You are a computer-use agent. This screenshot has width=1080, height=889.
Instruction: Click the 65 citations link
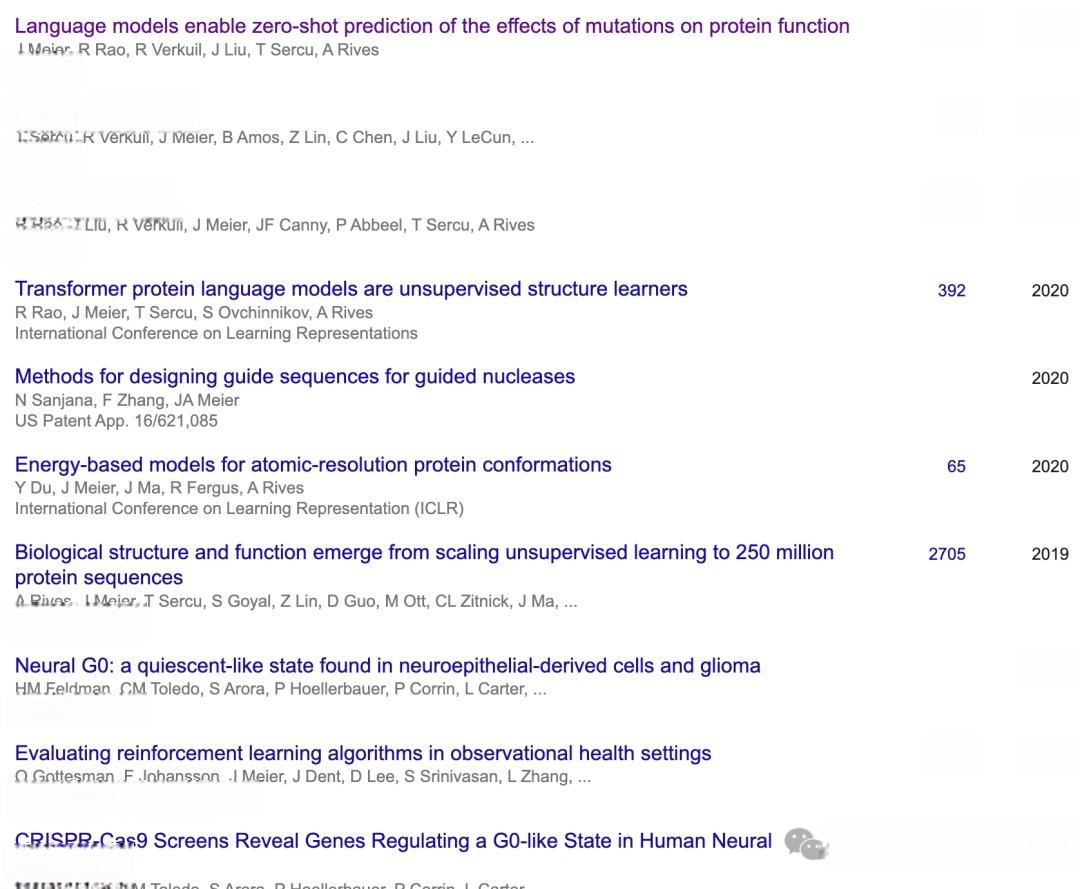tap(956, 466)
